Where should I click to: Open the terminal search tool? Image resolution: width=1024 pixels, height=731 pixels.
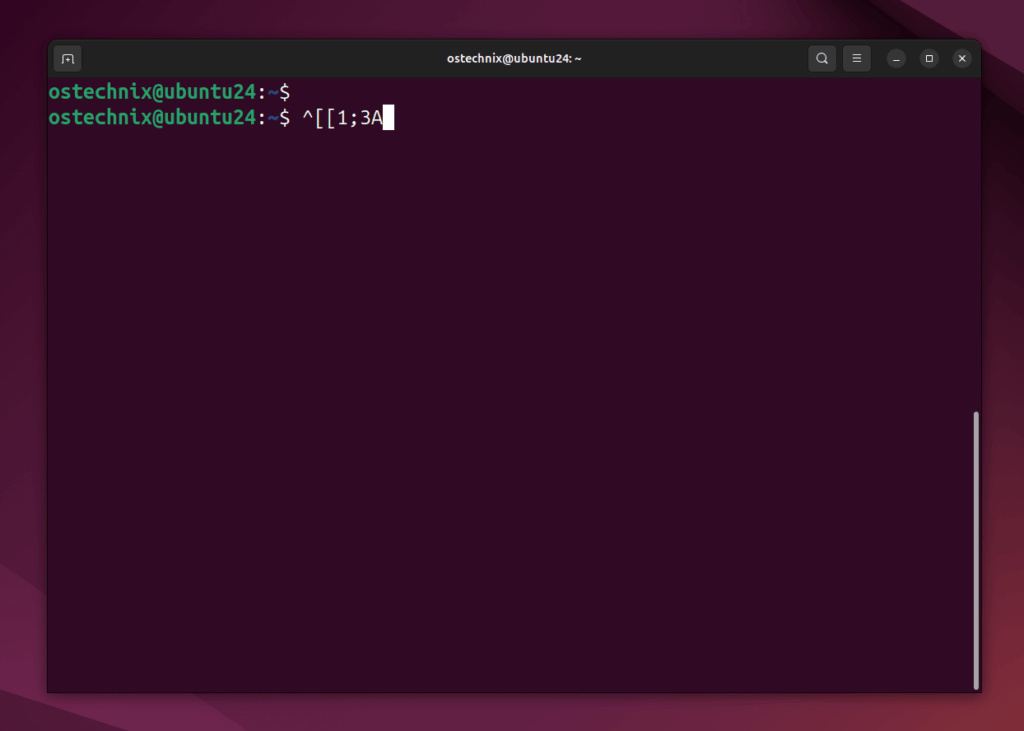pos(822,59)
